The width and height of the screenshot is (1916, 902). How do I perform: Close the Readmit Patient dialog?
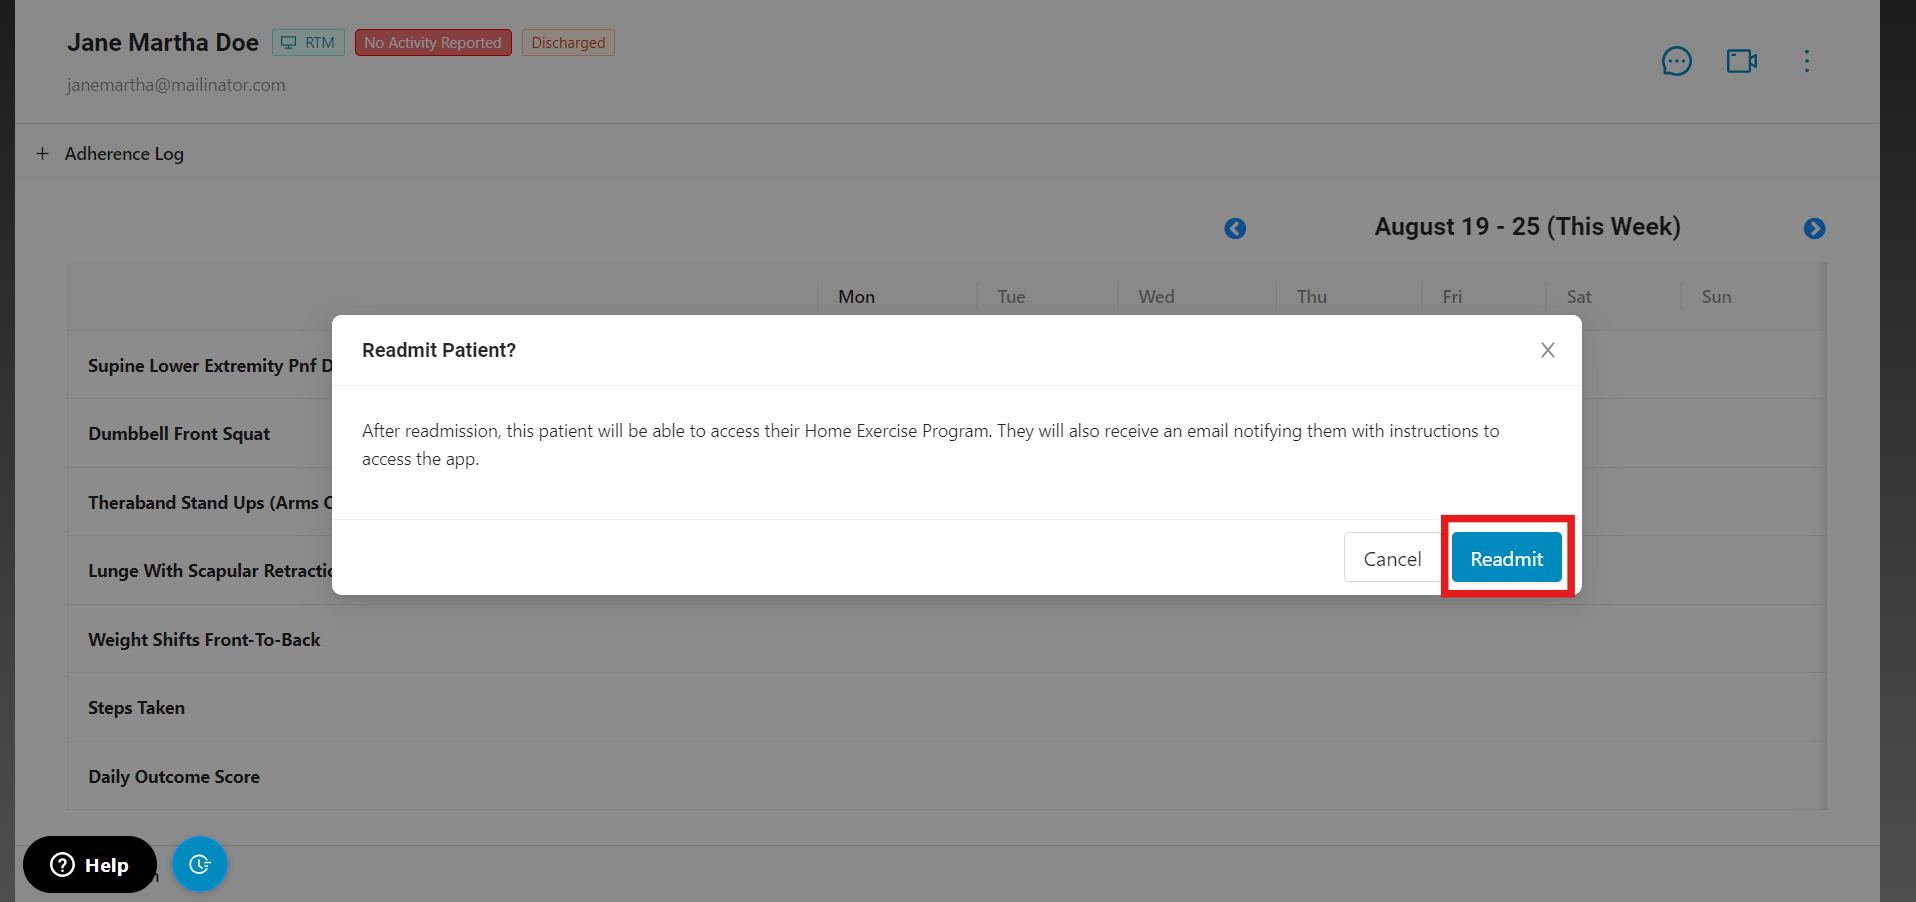pyautogui.click(x=1547, y=350)
